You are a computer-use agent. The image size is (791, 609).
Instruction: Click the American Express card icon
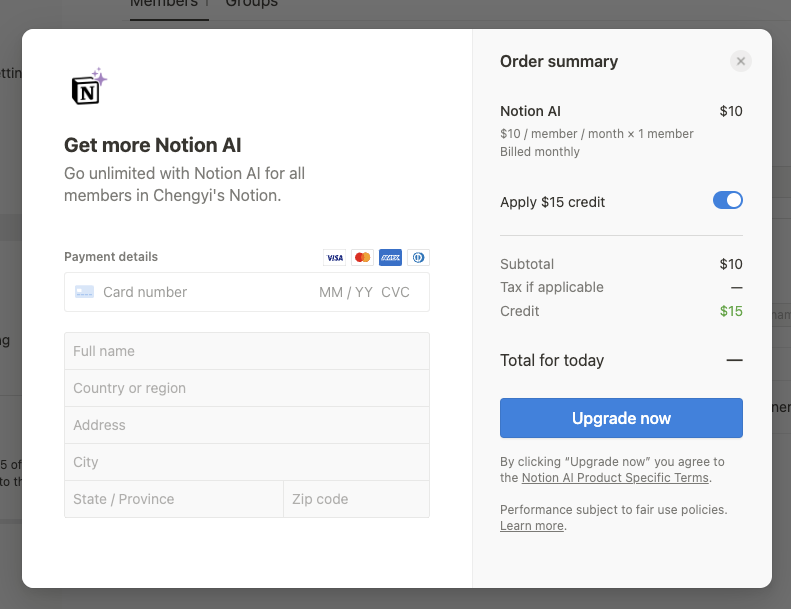click(x=391, y=257)
